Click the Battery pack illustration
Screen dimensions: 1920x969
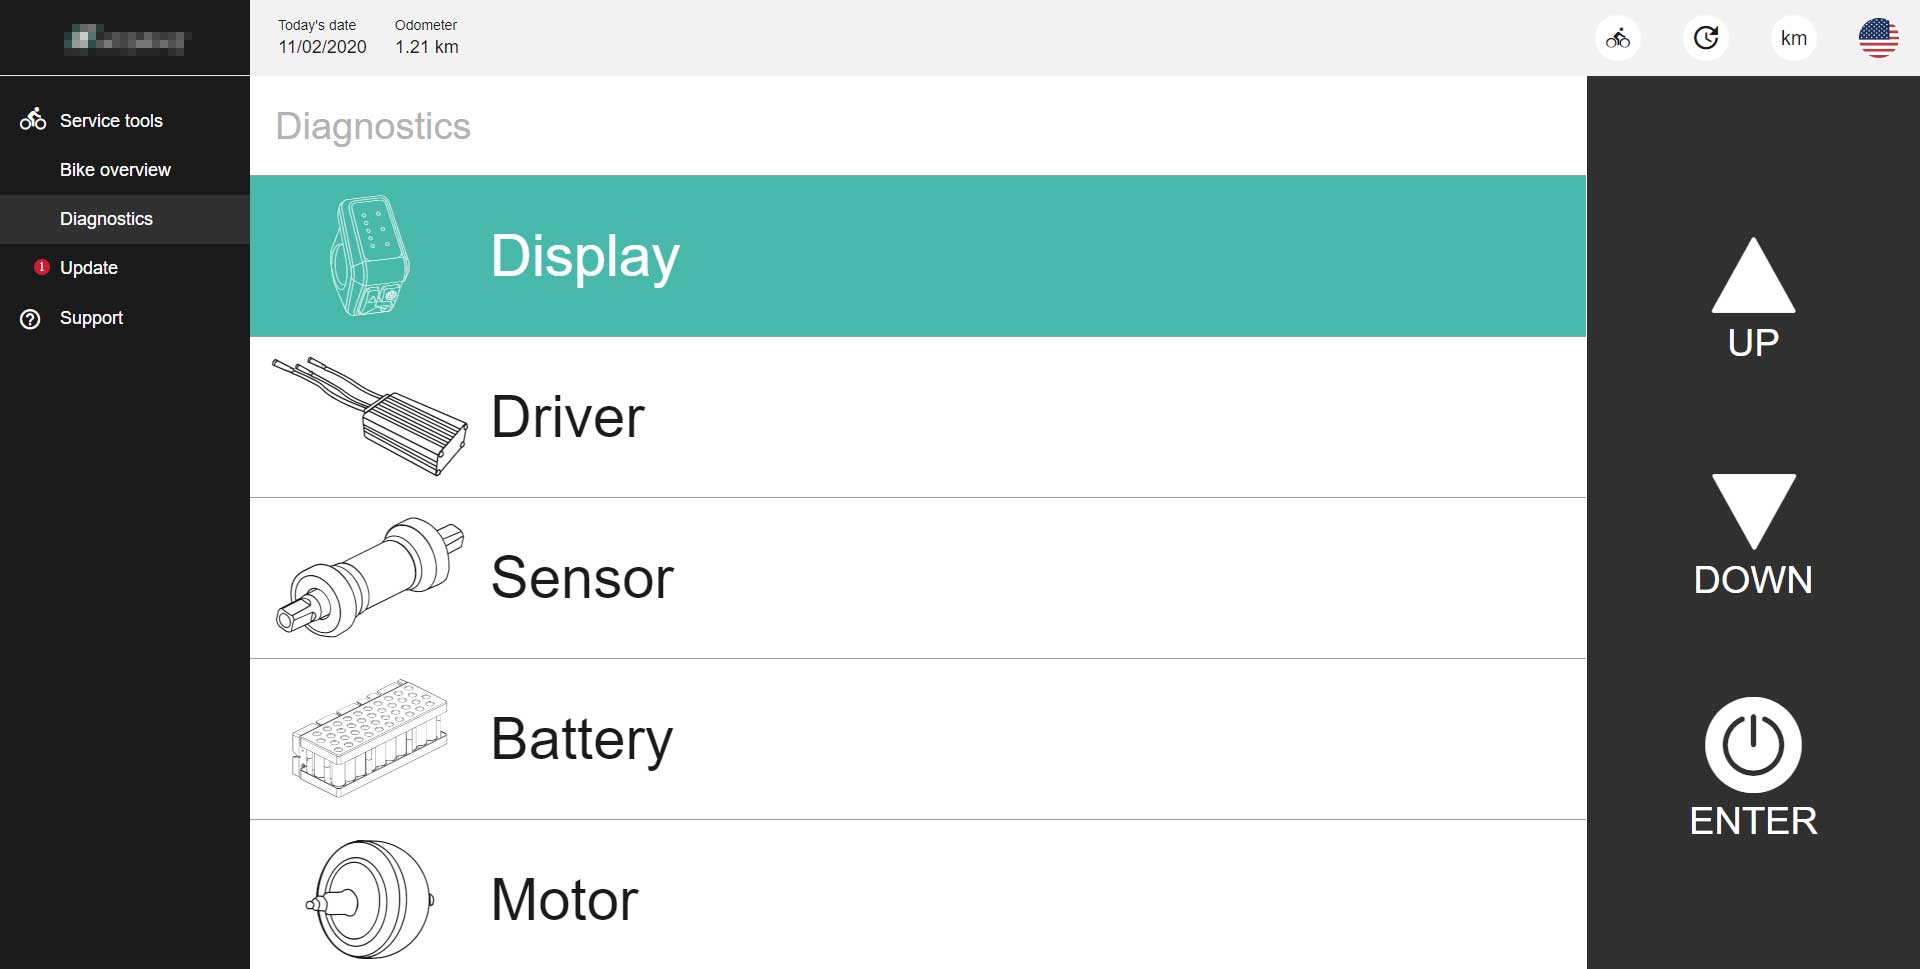tap(369, 739)
